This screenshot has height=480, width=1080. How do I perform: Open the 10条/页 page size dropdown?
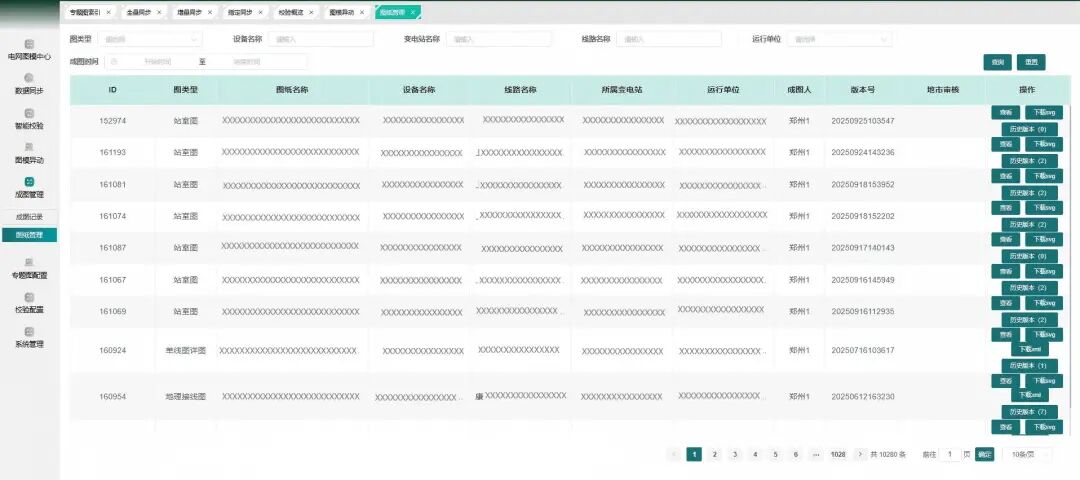(1028, 454)
